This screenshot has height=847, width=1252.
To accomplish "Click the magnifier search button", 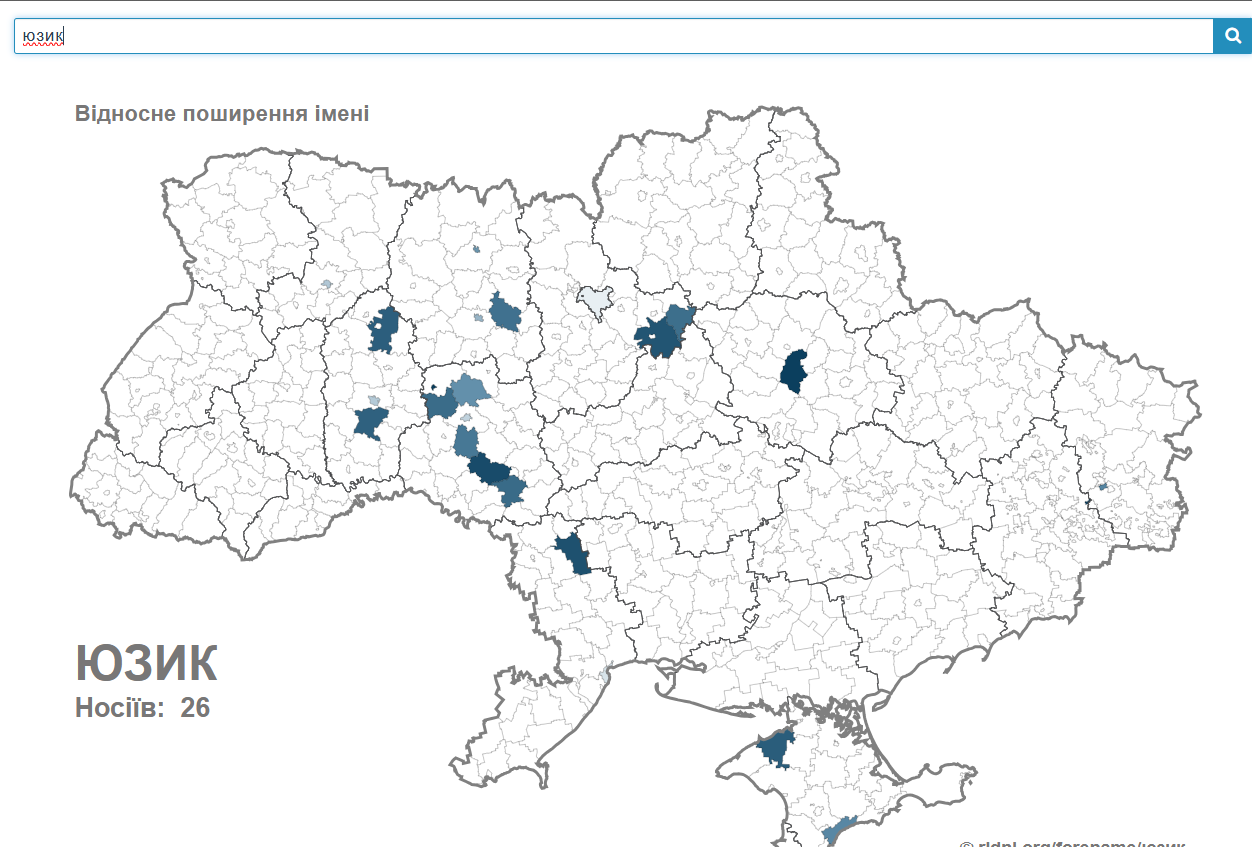I will click(1232, 37).
